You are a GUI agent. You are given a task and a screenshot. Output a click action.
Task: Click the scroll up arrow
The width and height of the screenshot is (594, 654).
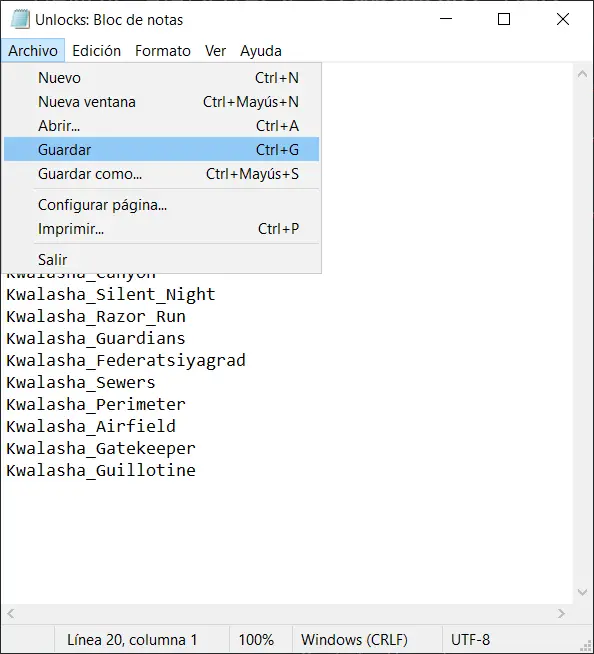pyautogui.click(x=582, y=74)
